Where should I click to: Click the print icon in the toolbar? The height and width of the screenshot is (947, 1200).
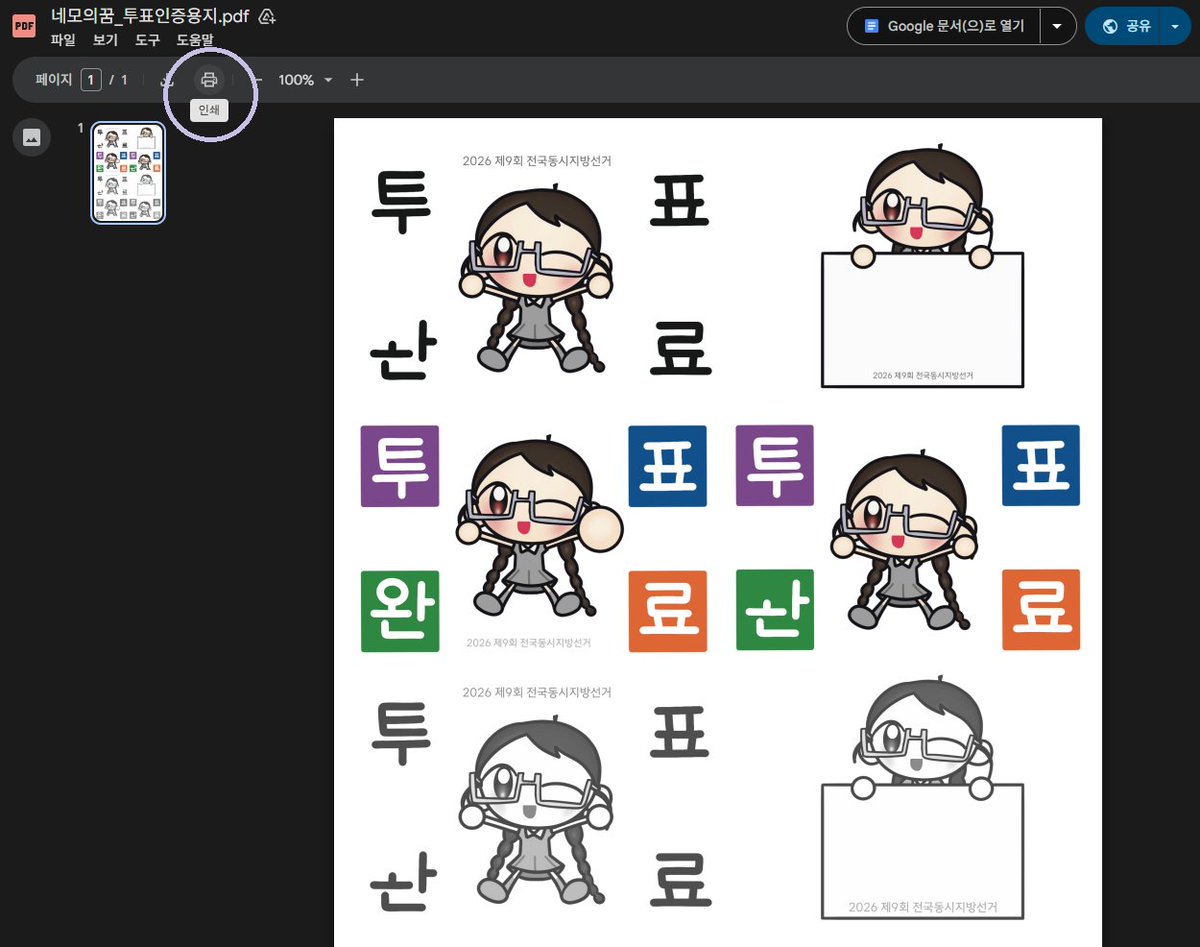209,80
